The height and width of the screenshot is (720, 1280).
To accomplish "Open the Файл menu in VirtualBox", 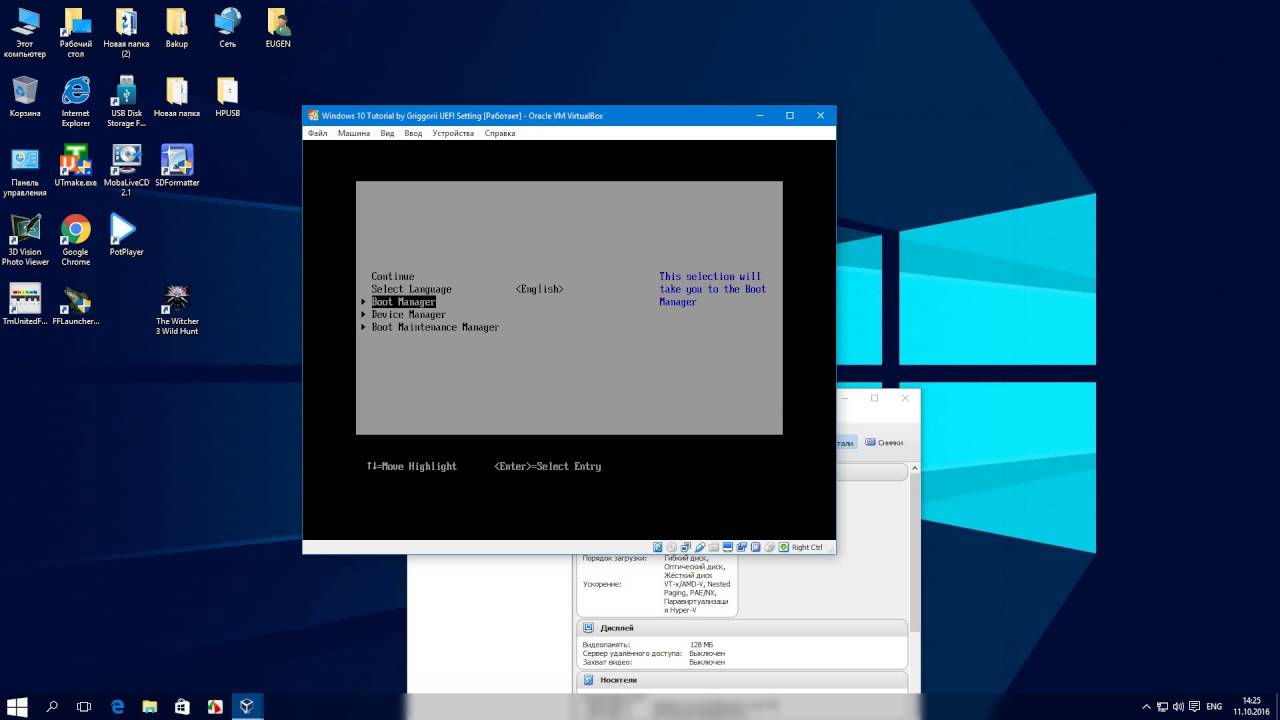I will pos(317,133).
